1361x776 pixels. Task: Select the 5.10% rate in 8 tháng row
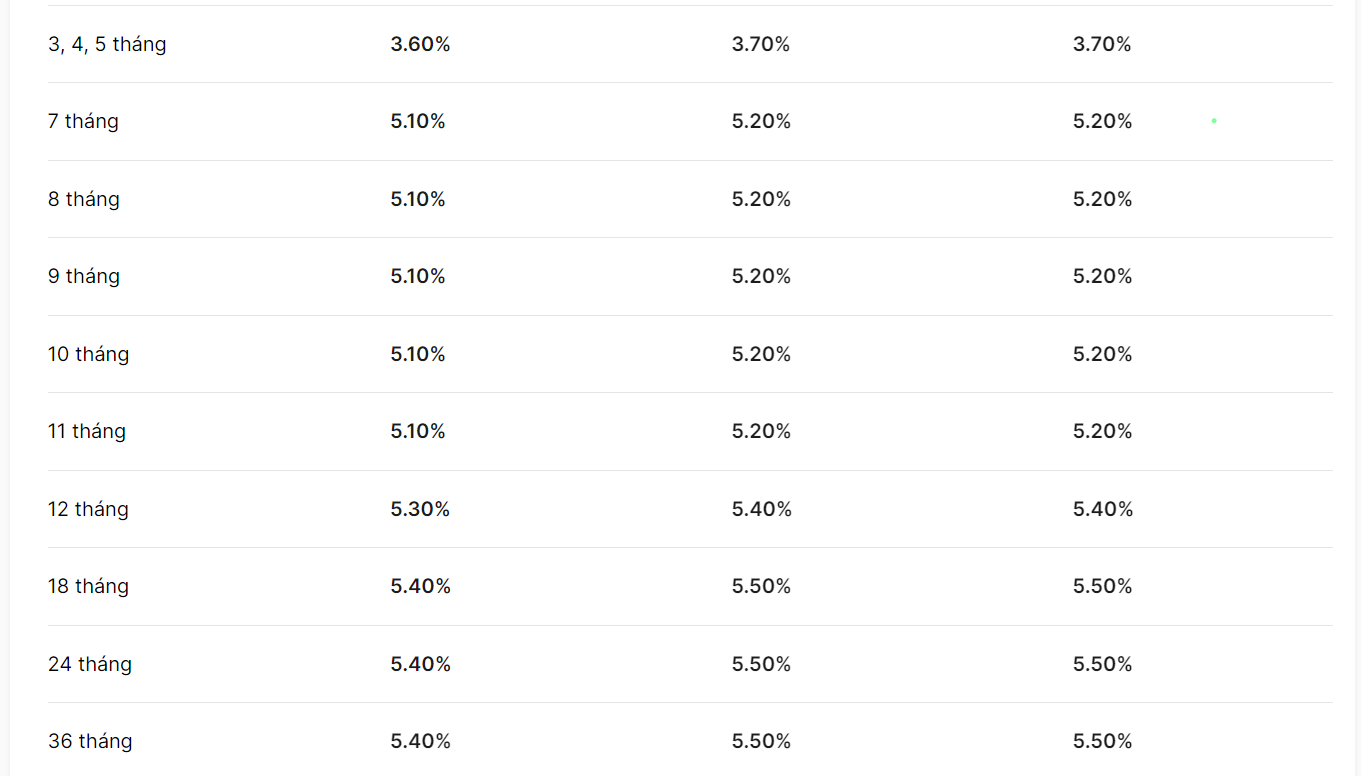[x=418, y=199]
